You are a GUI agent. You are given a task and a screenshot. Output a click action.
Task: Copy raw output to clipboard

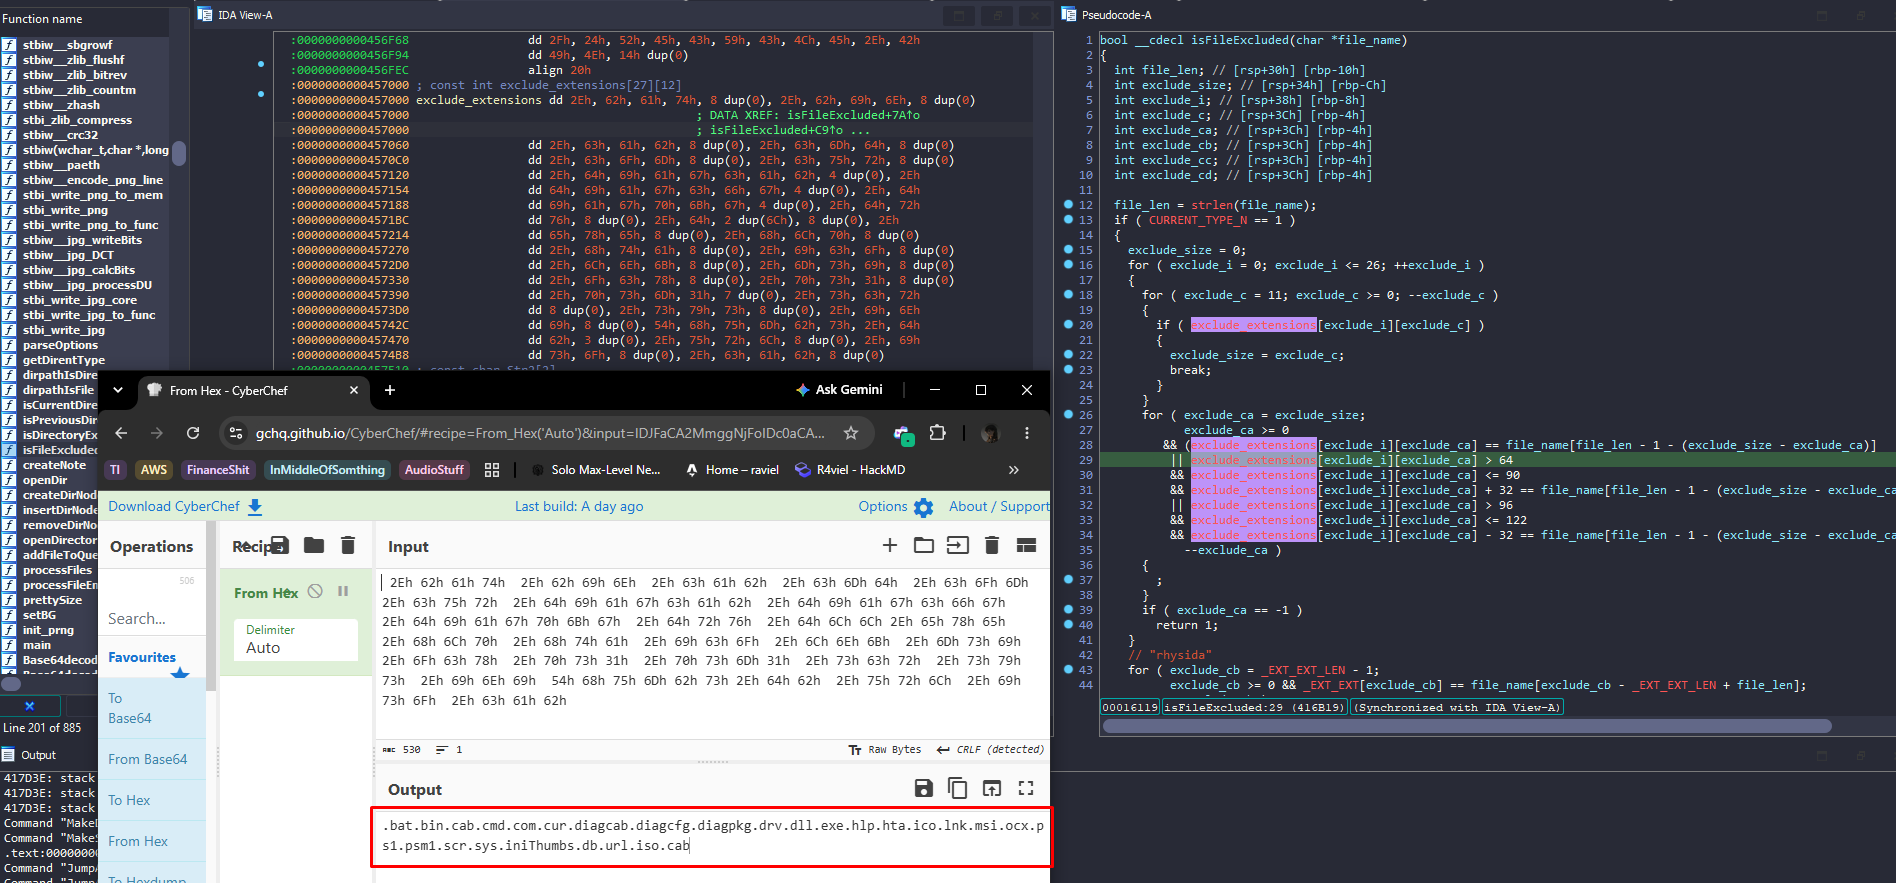tap(957, 788)
